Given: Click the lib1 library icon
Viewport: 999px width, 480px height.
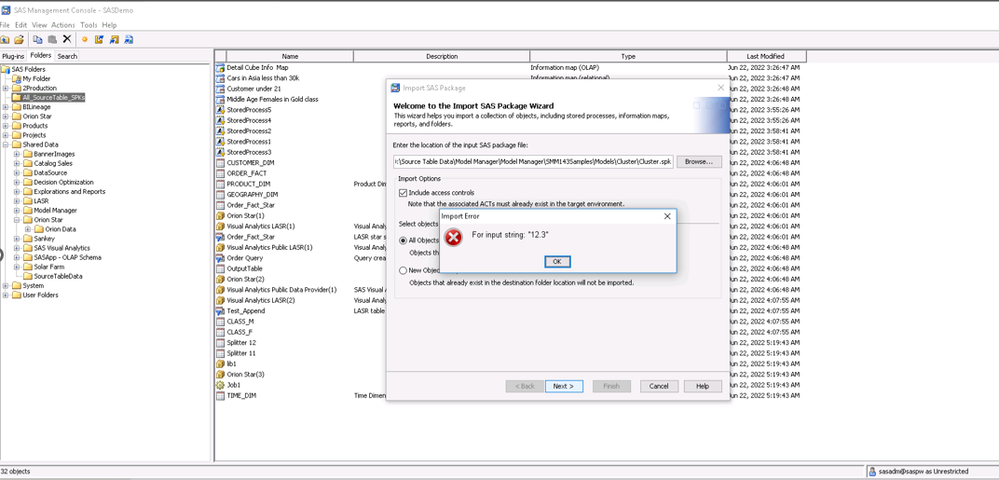Looking at the screenshot, I should click(x=220, y=363).
